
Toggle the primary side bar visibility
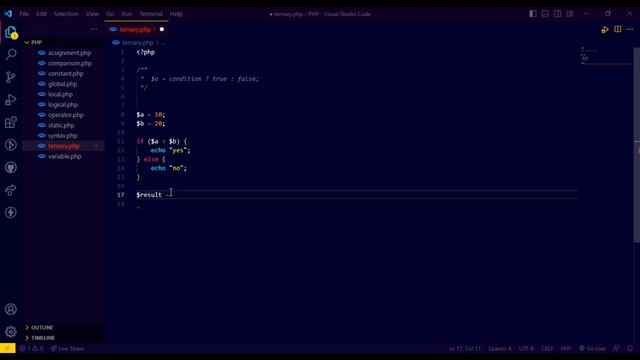(533, 13)
